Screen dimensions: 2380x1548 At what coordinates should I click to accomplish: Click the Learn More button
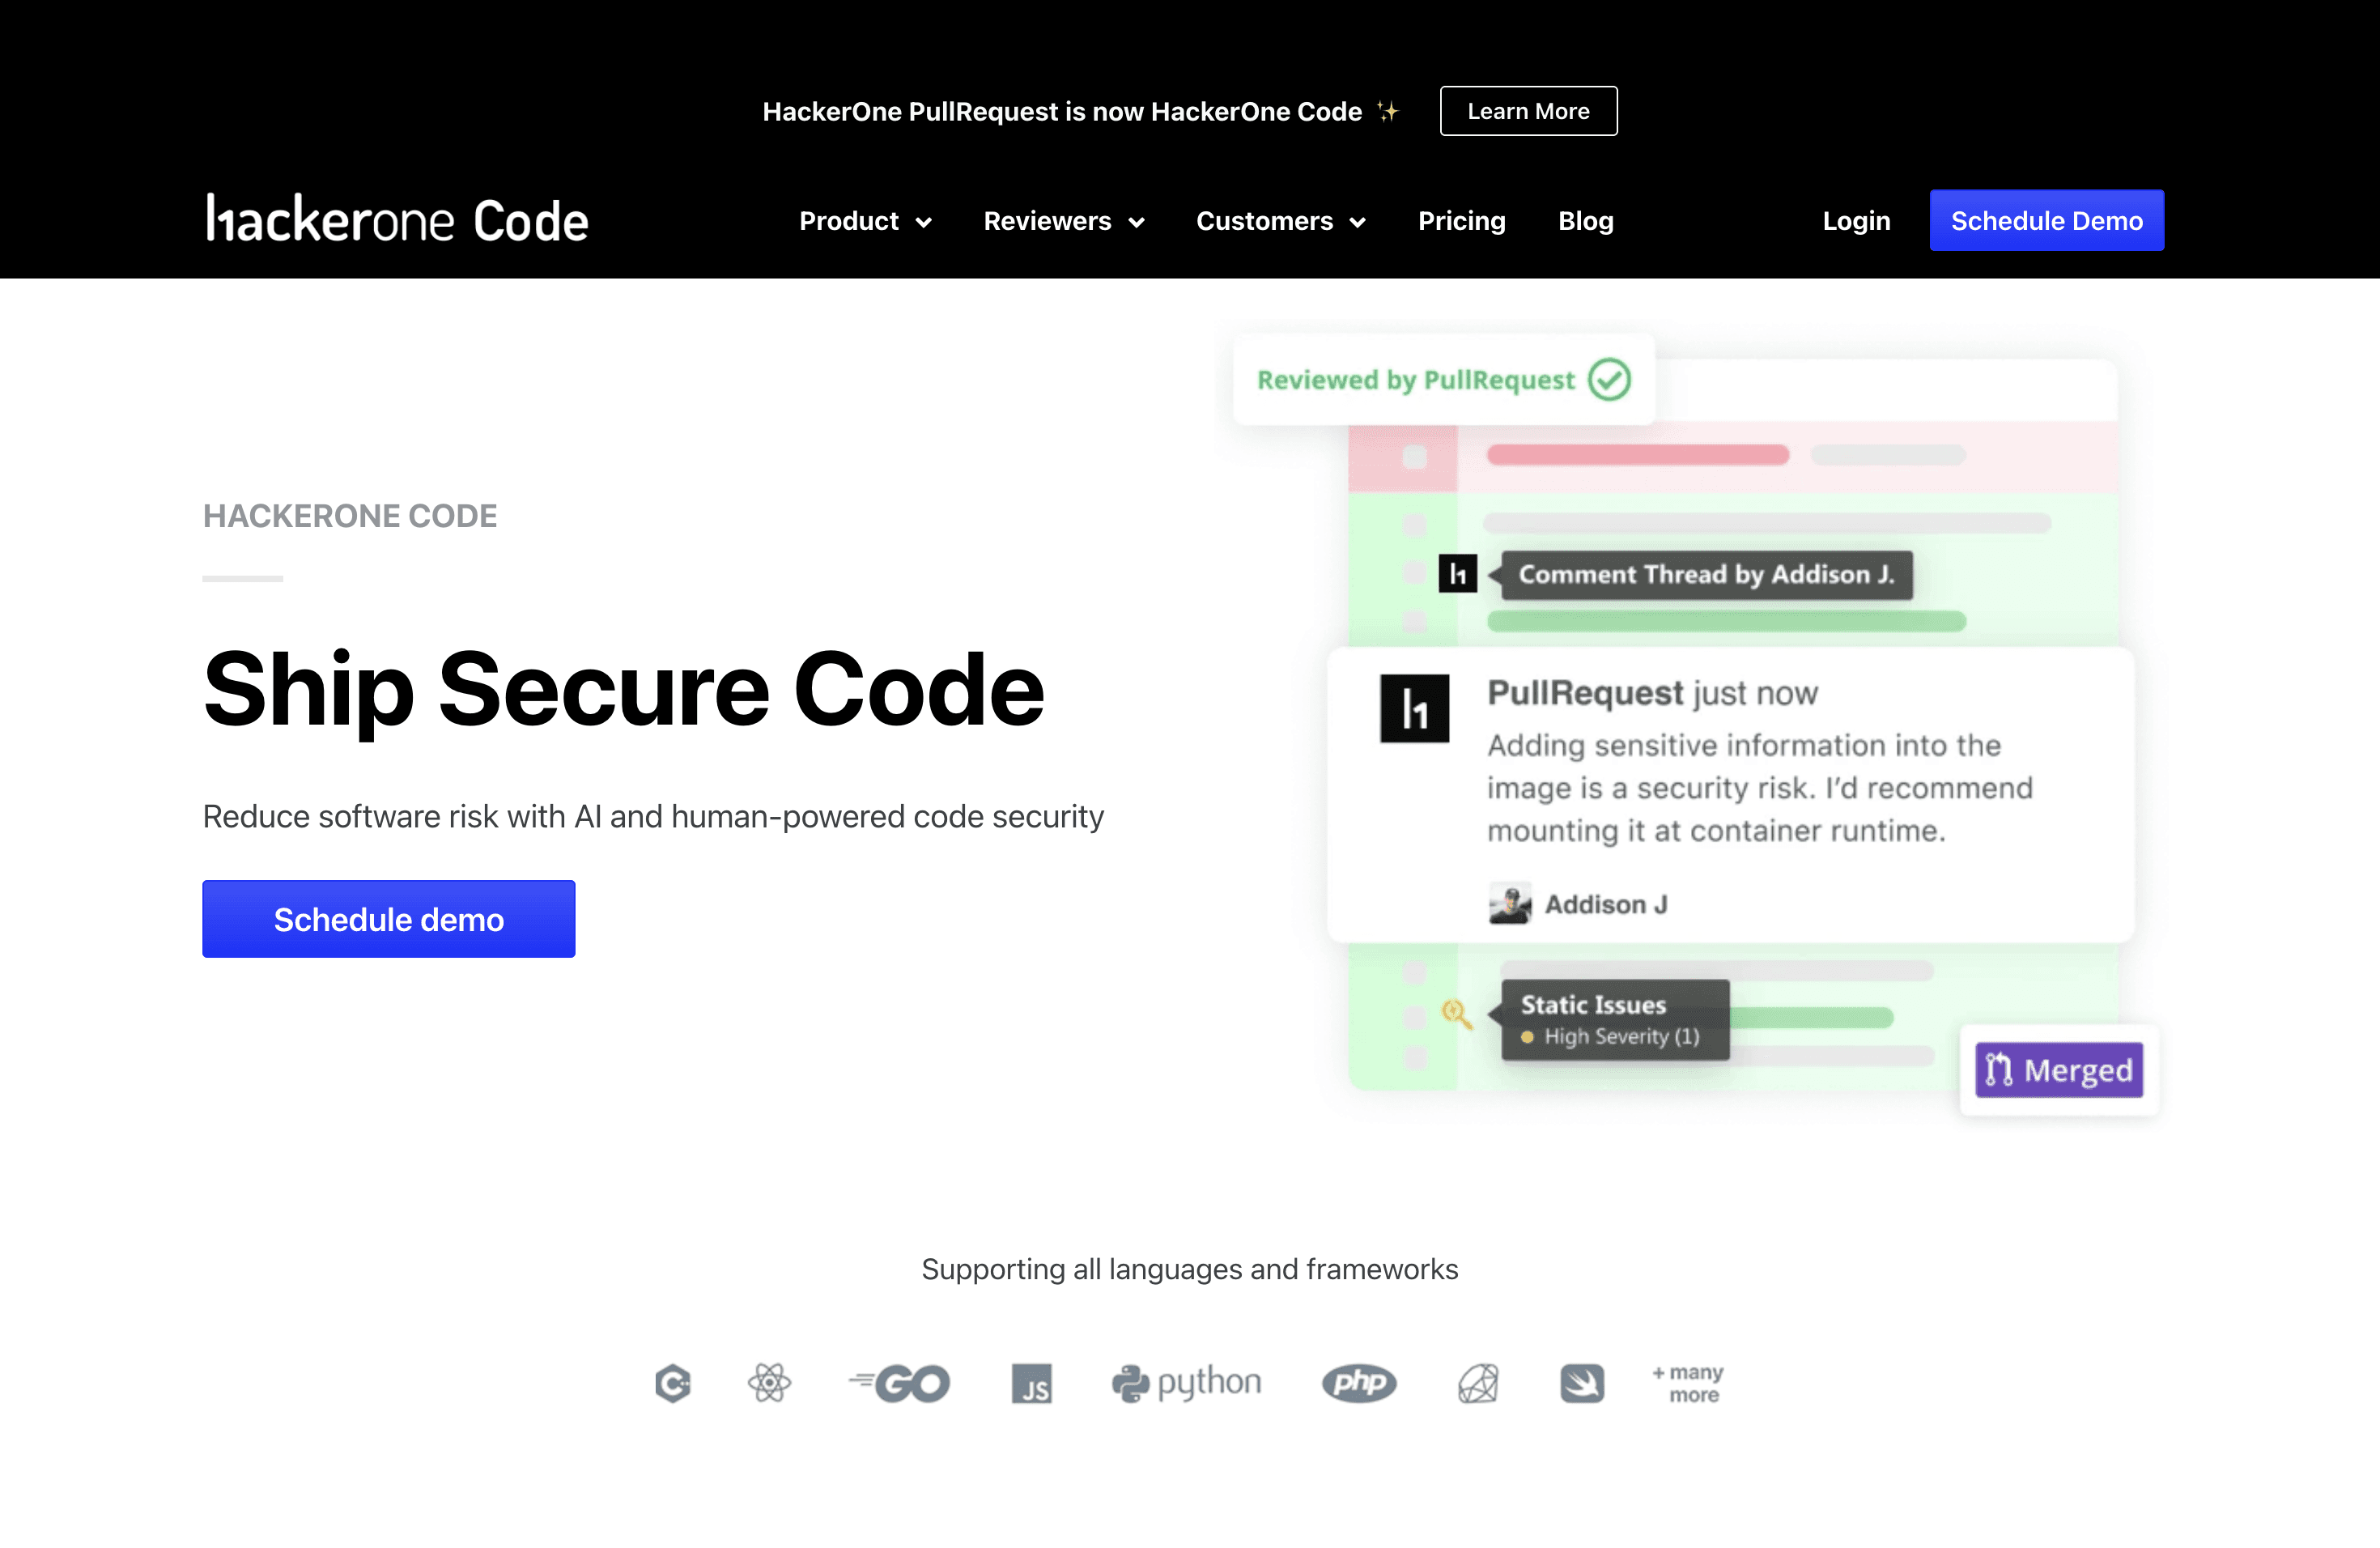tap(1527, 110)
